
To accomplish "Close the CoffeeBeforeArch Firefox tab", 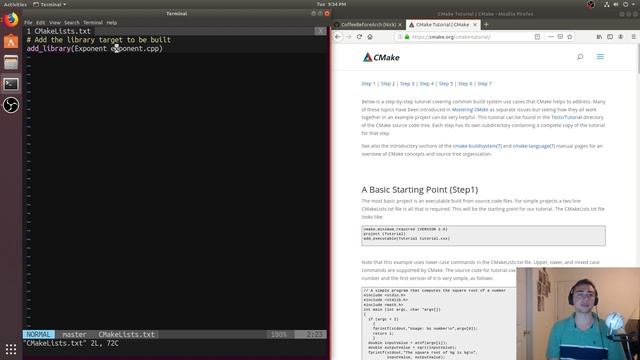I will [x=400, y=24].
